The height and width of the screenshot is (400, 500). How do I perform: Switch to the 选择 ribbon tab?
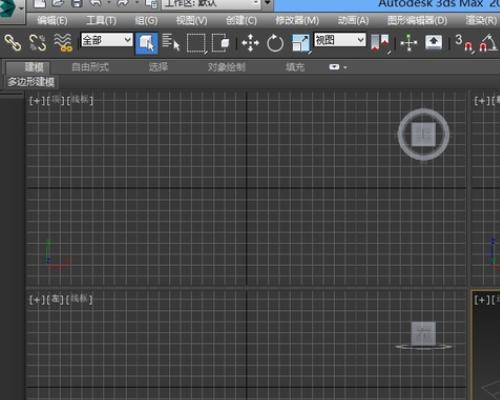point(158,67)
